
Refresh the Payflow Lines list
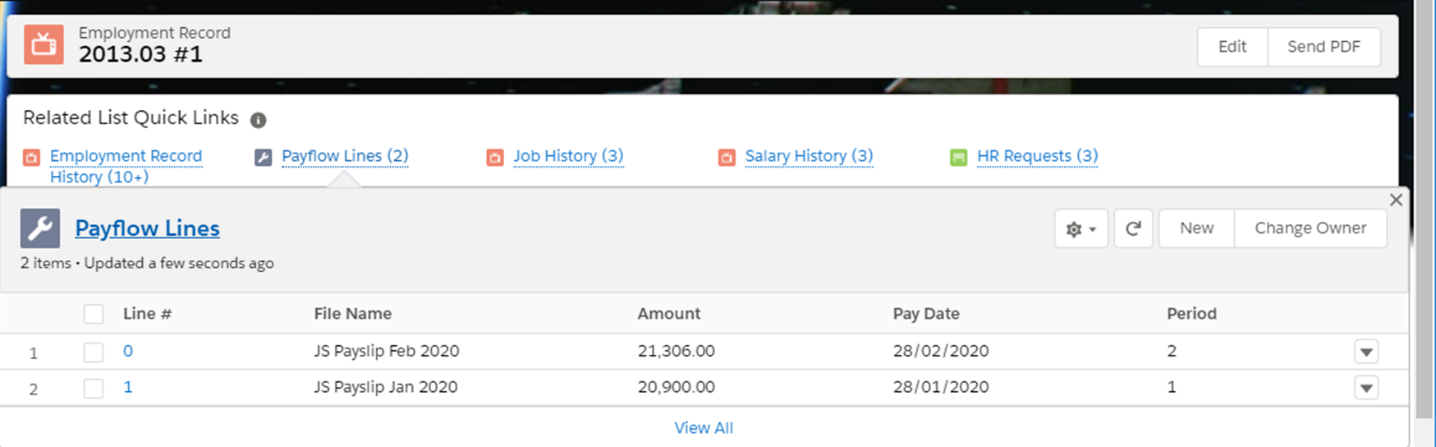point(1133,228)
